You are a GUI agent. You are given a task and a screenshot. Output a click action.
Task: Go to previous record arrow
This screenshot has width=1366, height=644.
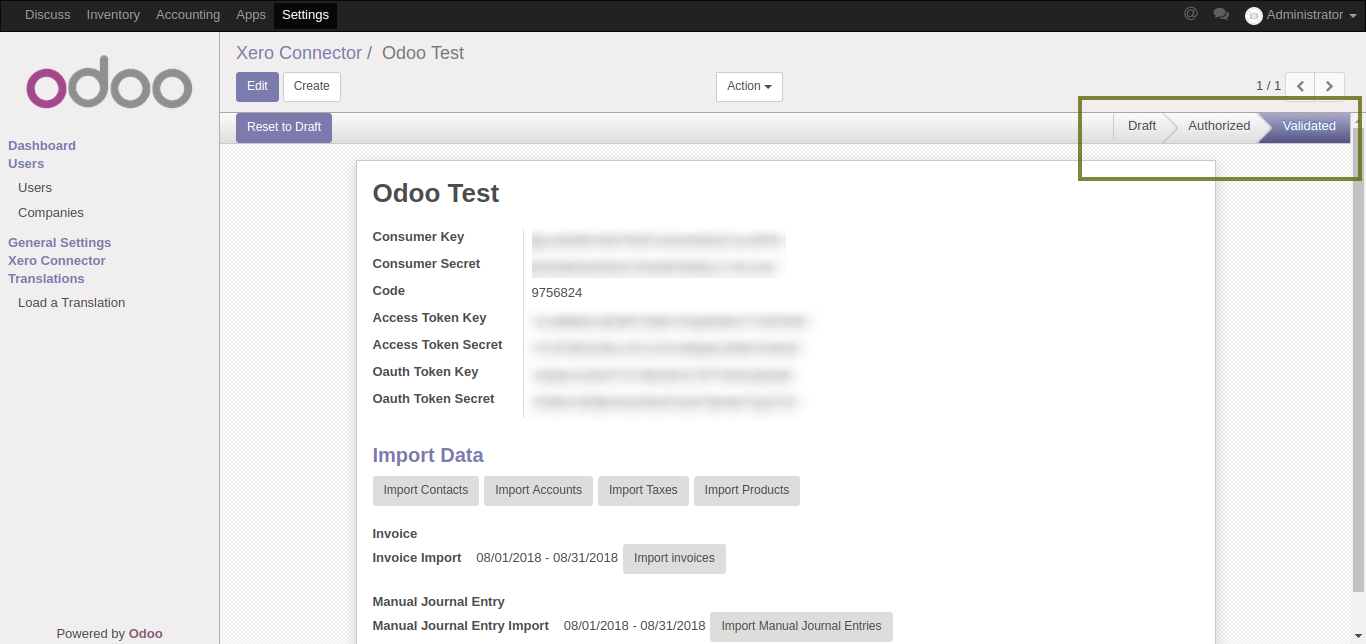1300,86
